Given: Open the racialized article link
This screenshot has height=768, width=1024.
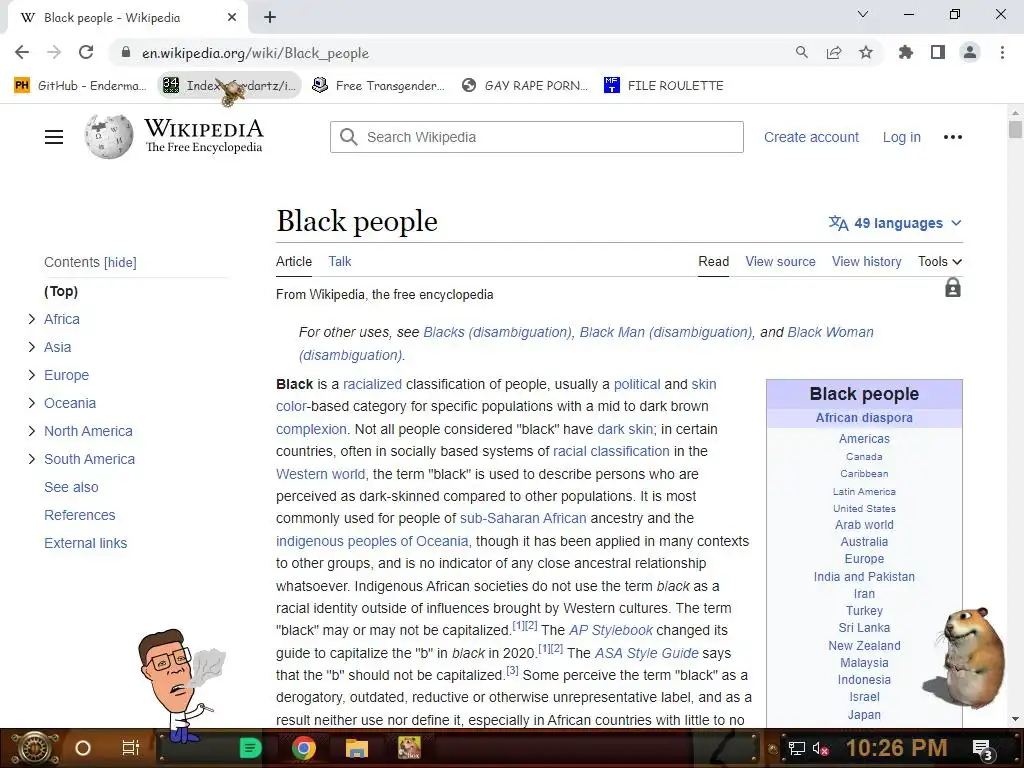Looking at the screenshot, I should click(x=372, y=384).
